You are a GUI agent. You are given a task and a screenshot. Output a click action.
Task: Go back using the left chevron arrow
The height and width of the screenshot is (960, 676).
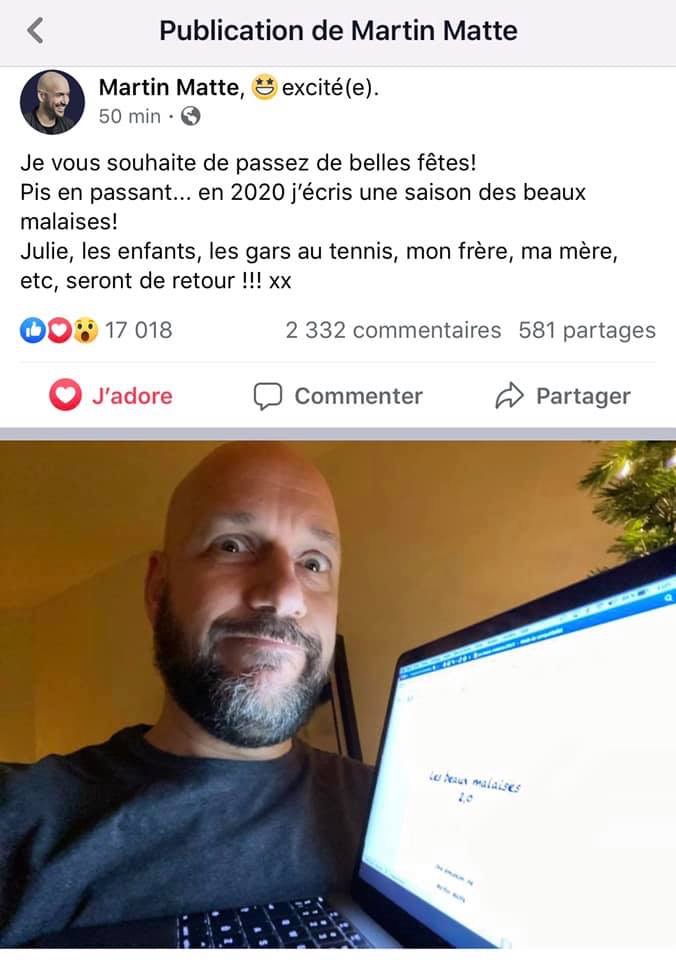coord(36,31)
